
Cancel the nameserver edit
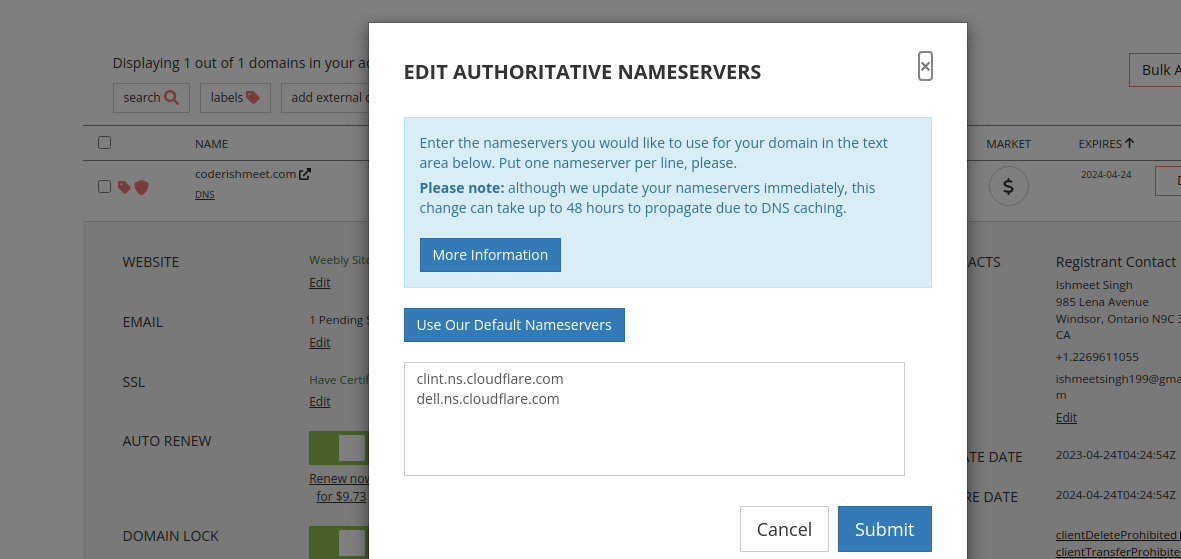tap(784, 529)
